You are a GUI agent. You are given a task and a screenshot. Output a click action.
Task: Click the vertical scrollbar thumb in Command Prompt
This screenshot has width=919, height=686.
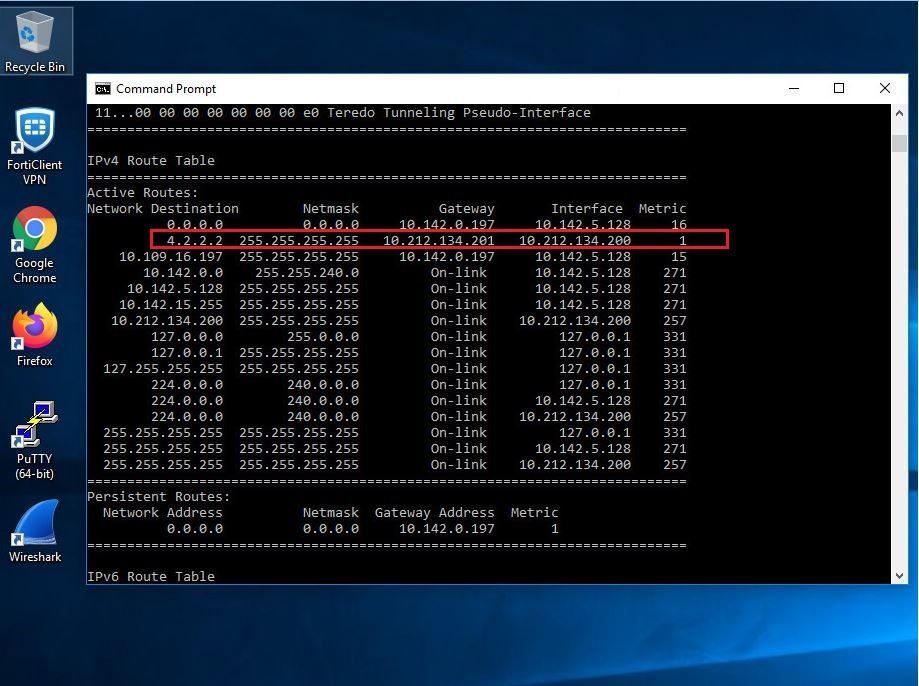tap(899, 143)
